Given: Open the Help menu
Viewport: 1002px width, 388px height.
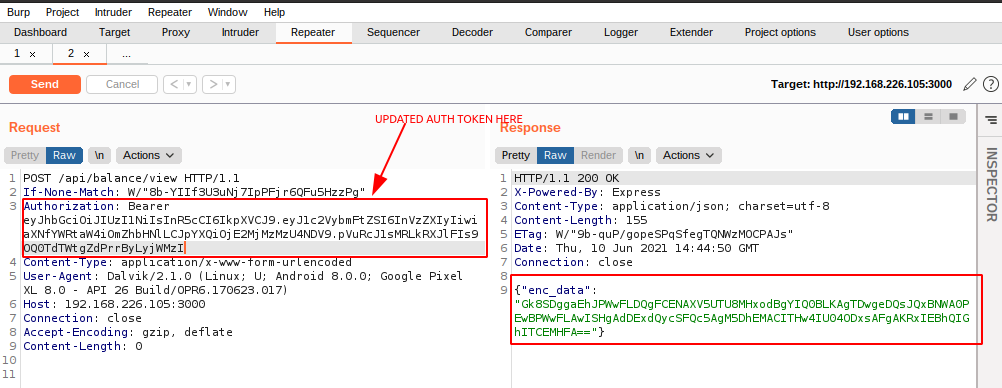Looking at the screenshot, I should (x=274, y=12).
